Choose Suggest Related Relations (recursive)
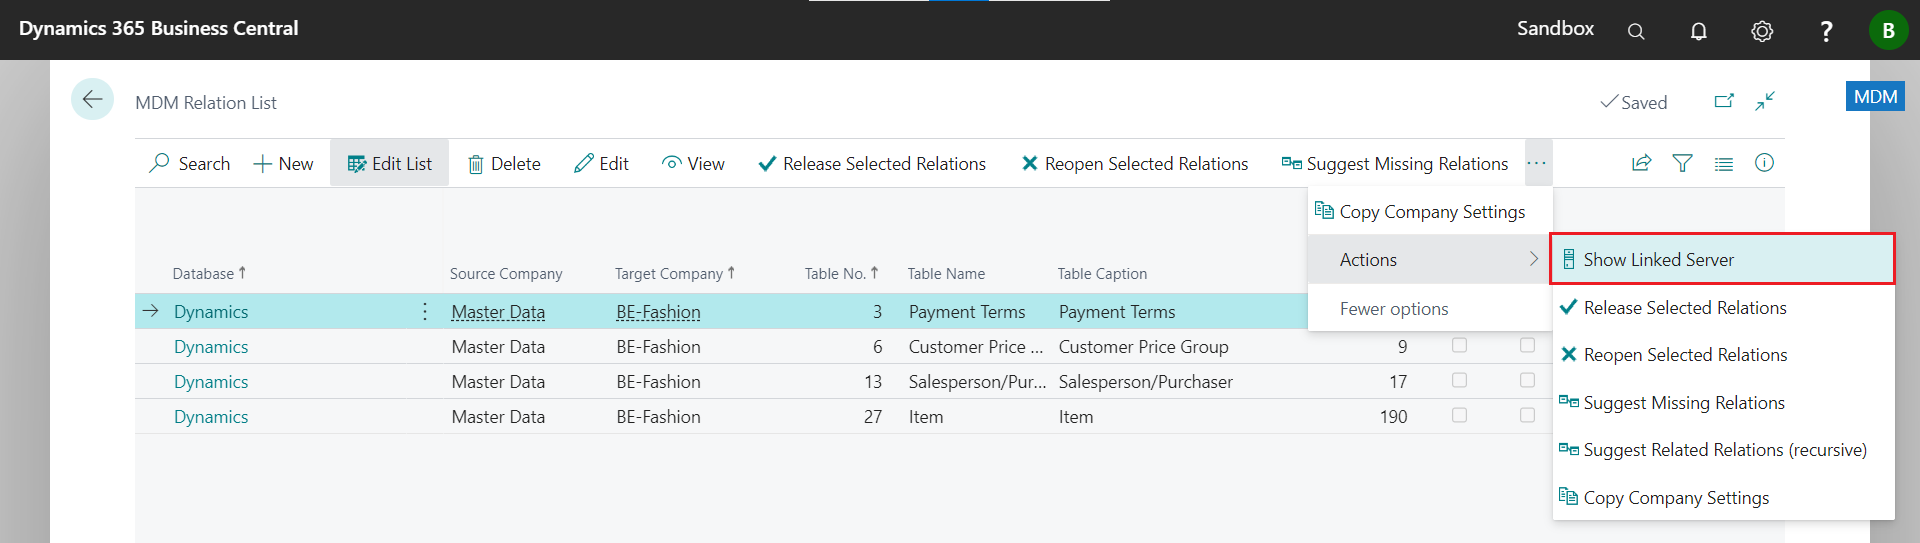 (1722, 450)
